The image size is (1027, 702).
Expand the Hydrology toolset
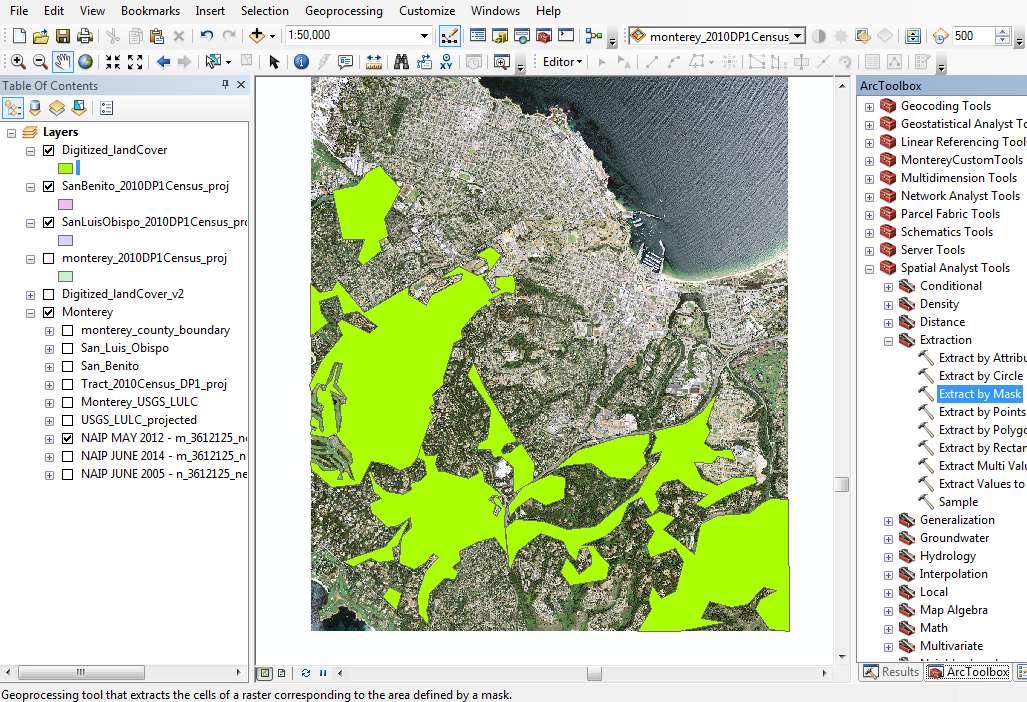(x=888, y=556)
